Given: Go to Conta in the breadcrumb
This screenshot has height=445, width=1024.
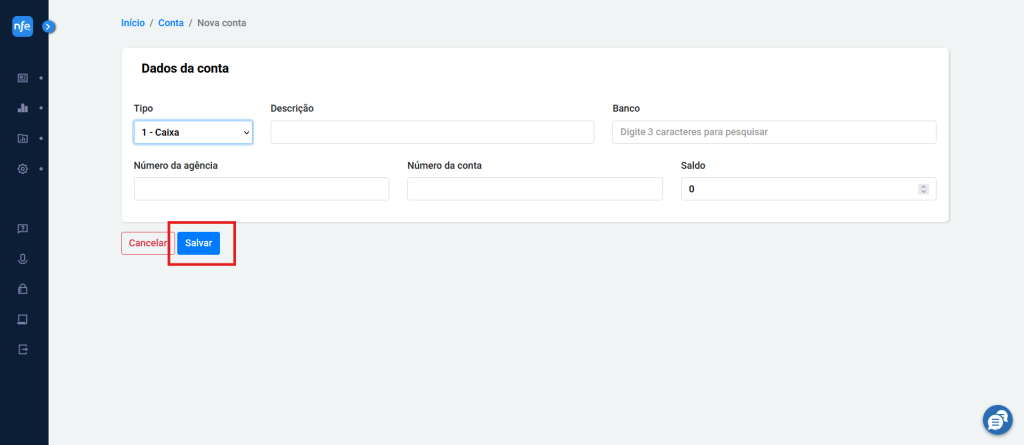Looking at the screenshot, I should pyautogui.click(x=171, y=23).
